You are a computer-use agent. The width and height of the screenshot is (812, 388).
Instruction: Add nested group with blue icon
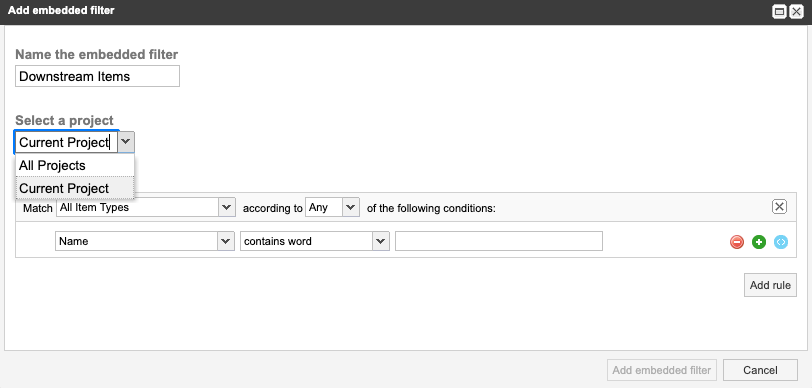click(x=781, y=242)
